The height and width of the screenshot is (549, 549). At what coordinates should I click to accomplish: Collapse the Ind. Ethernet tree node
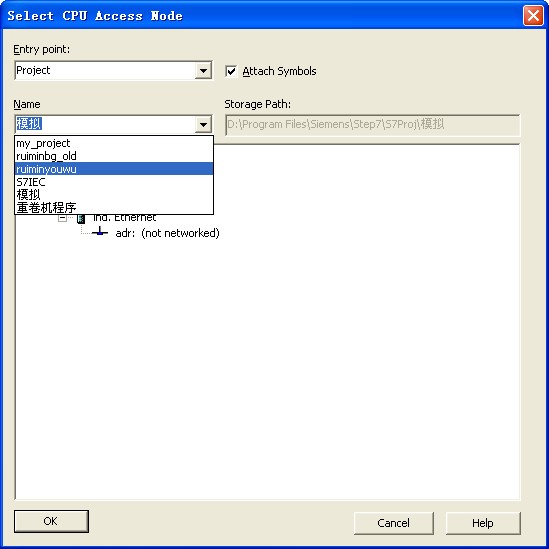point(62,218)
